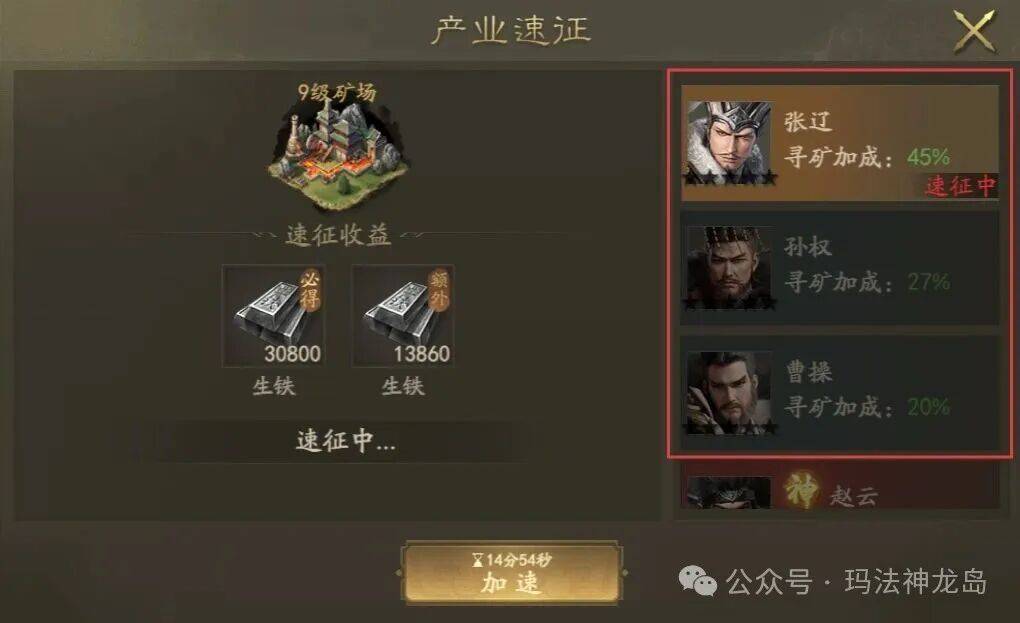Click the 30800 guaranteed iron amount
Image resolution: width=1020 pixels, height=623 pixels.
coord(292,354)
